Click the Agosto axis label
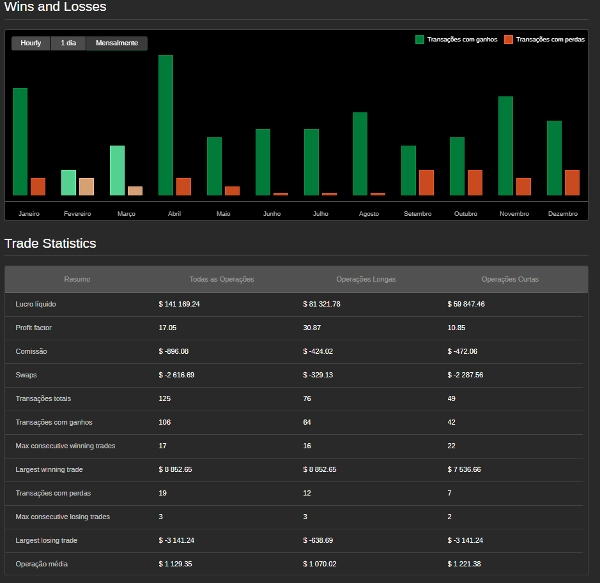The height and width of the screenshot is (583, 600). point(369,213)
